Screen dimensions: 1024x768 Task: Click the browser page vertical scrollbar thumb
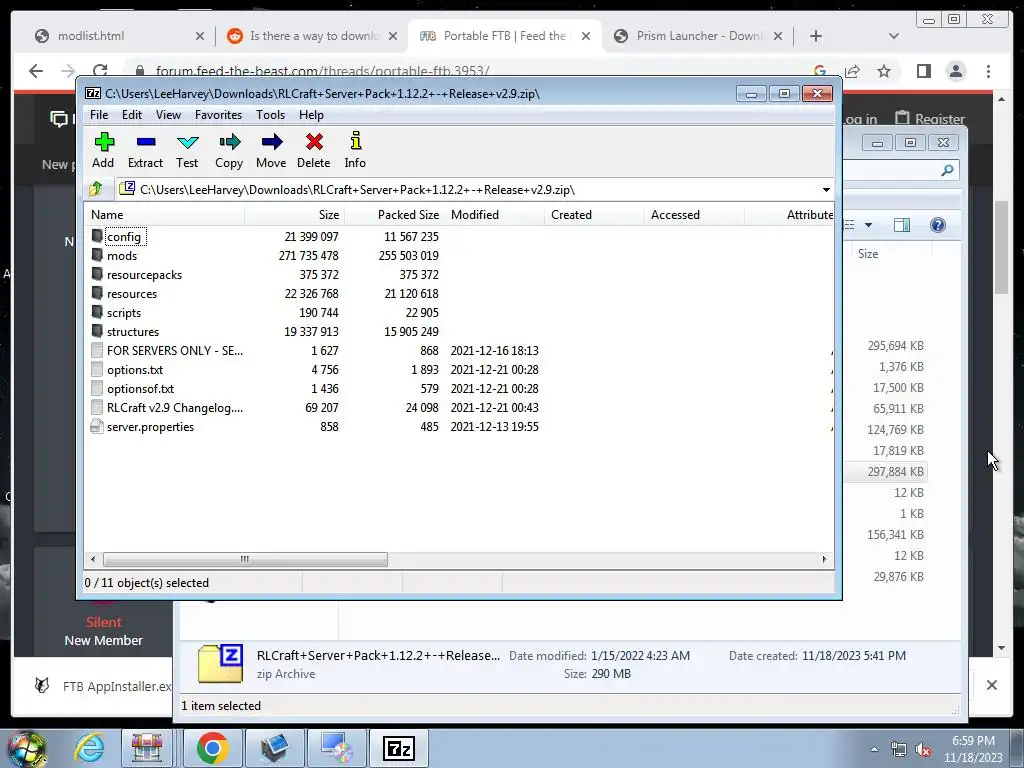(1002, 248)
